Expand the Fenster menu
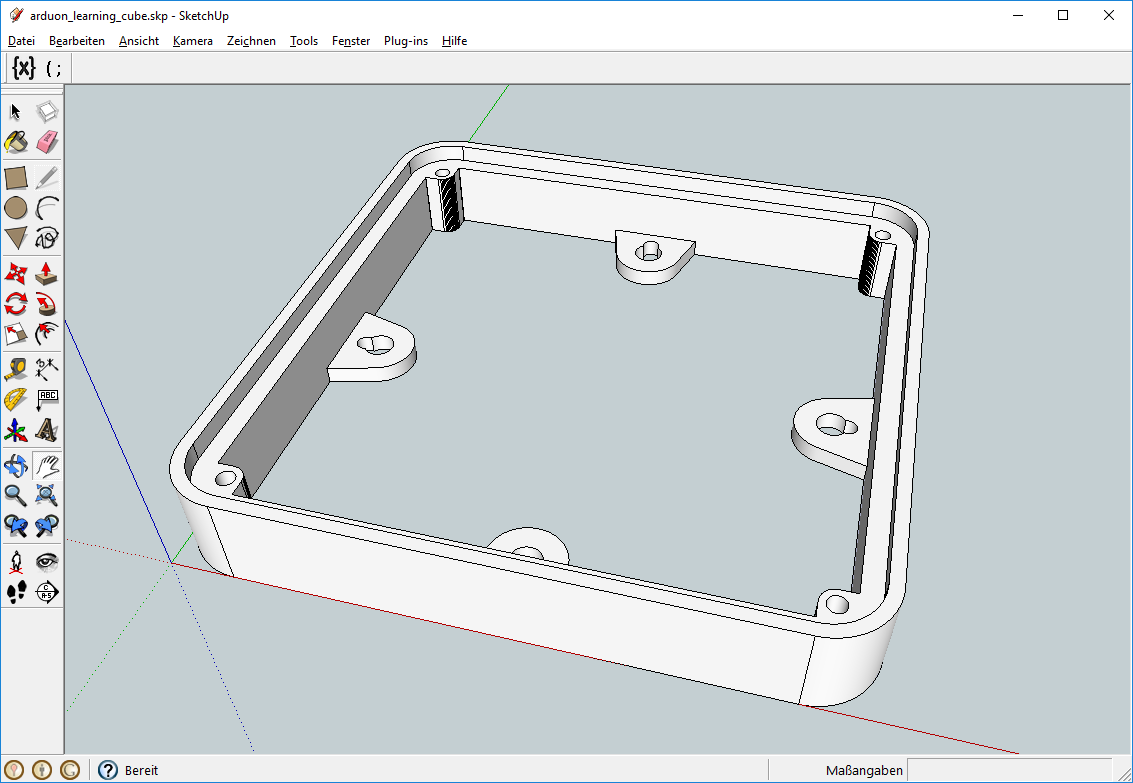This screenshot has width=1133, height=783. tap(351, 41)
